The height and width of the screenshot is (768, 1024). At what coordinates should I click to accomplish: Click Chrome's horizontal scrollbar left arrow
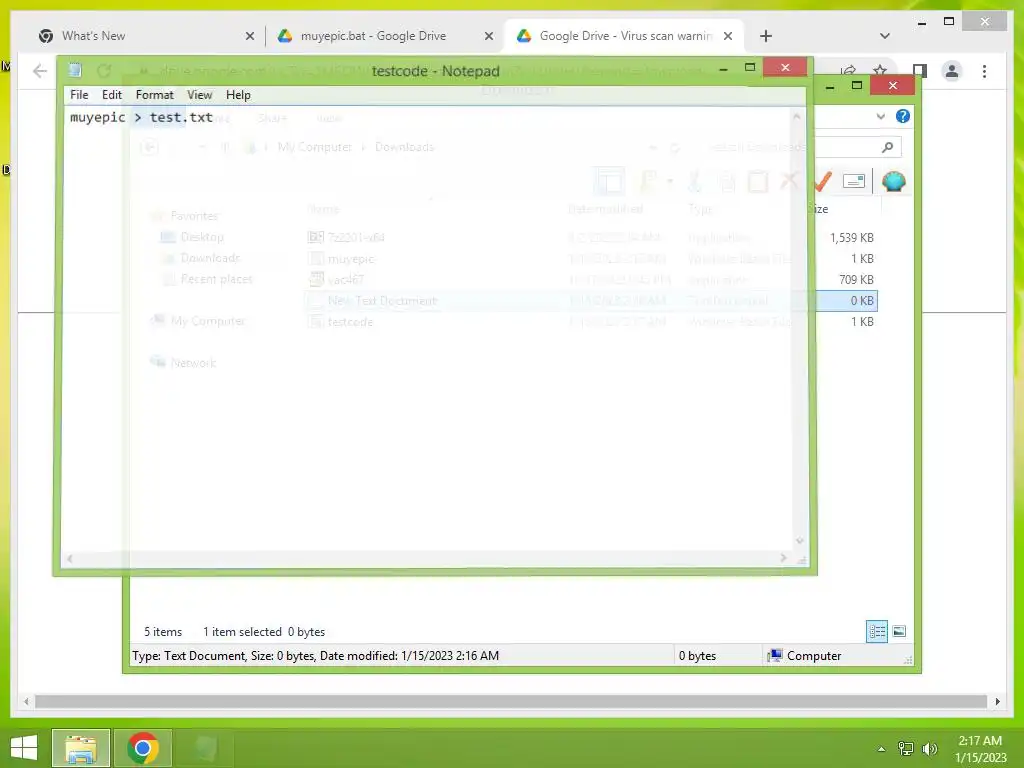coord(26,701)
